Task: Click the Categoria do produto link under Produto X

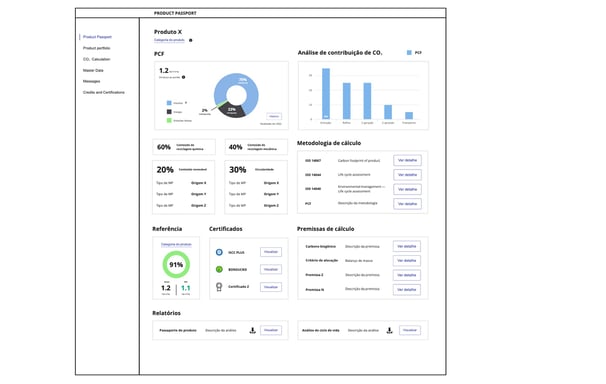Action: click(x=169, y=40)
